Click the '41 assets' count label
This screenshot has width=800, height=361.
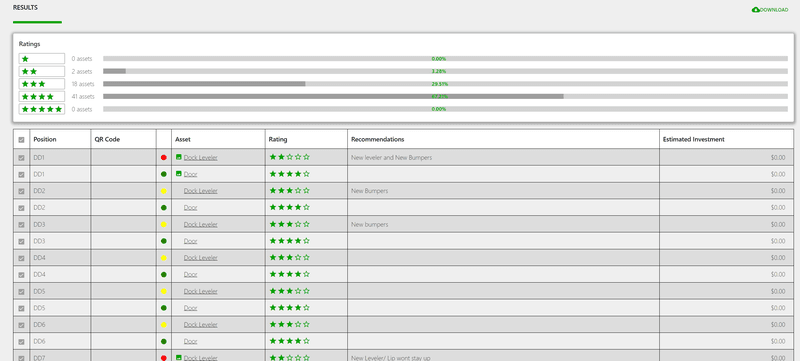[83, 96]
